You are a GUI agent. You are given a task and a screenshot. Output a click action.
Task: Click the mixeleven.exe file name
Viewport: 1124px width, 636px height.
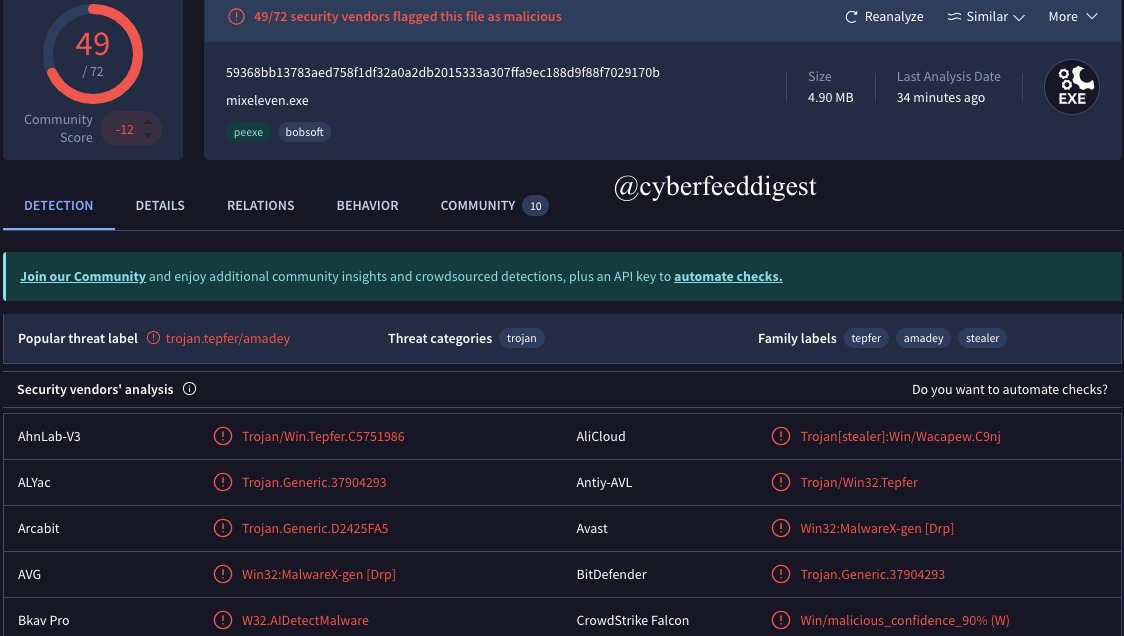[x=267, y=100]
